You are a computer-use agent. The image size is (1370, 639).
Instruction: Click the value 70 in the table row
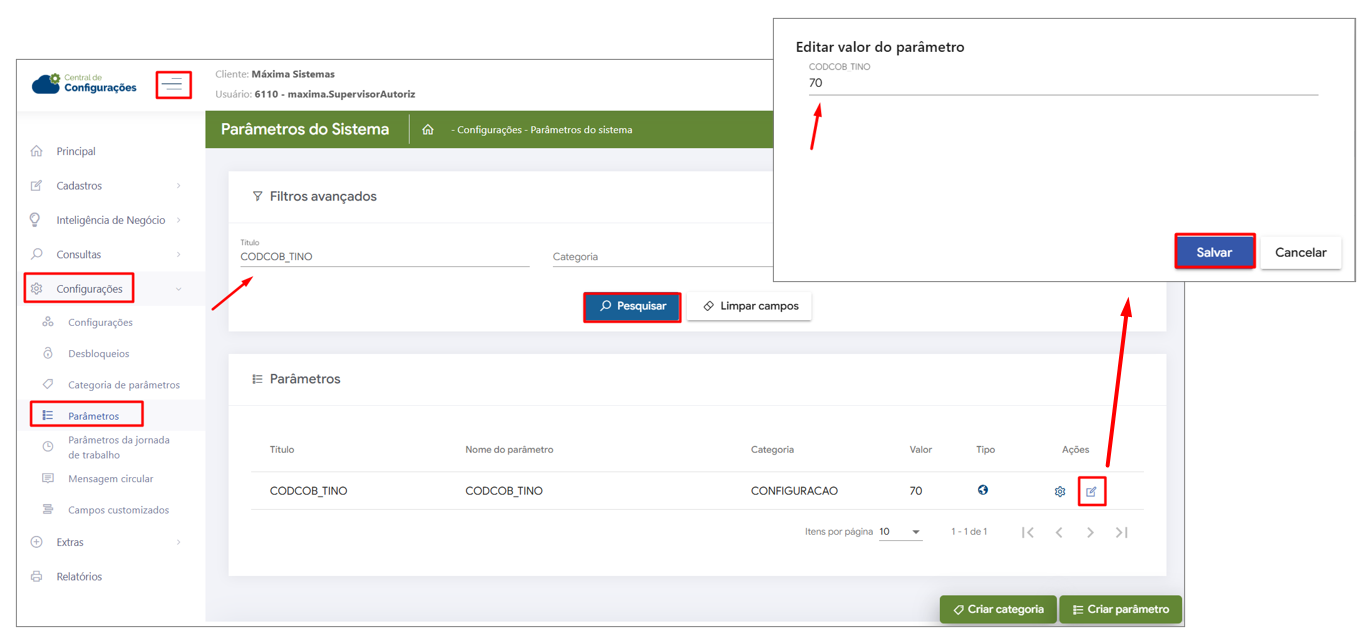[916, 491]
